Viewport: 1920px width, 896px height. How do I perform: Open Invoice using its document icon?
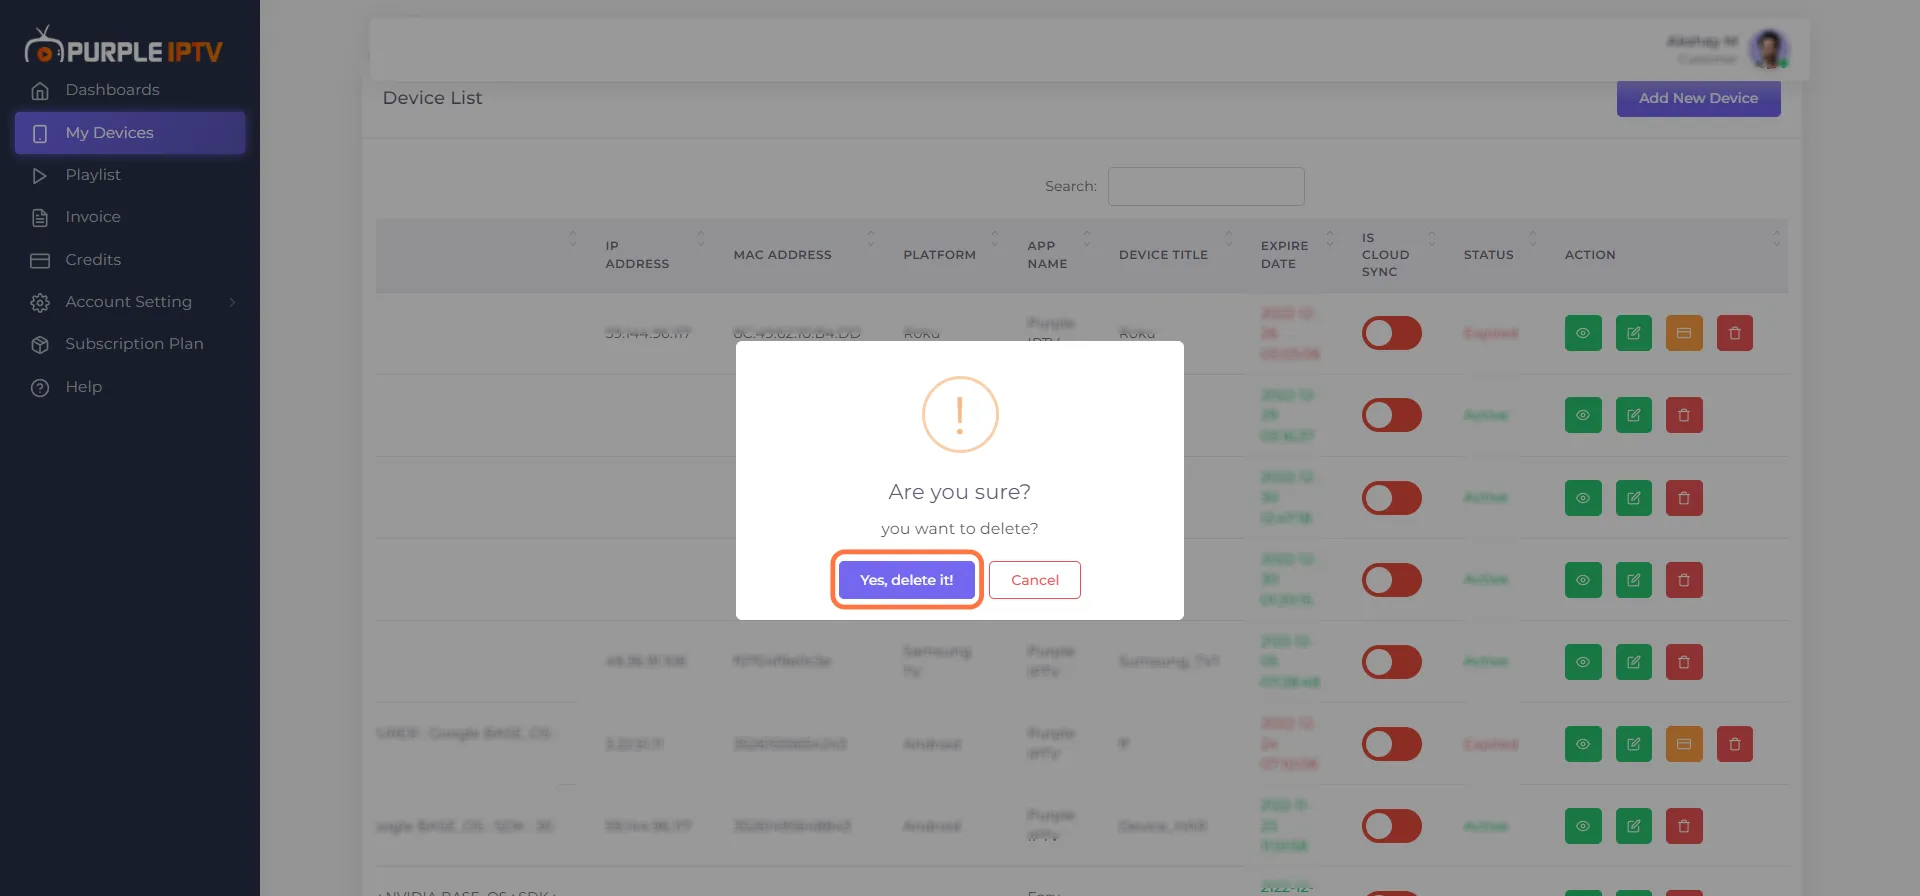[x=40, y=218]
